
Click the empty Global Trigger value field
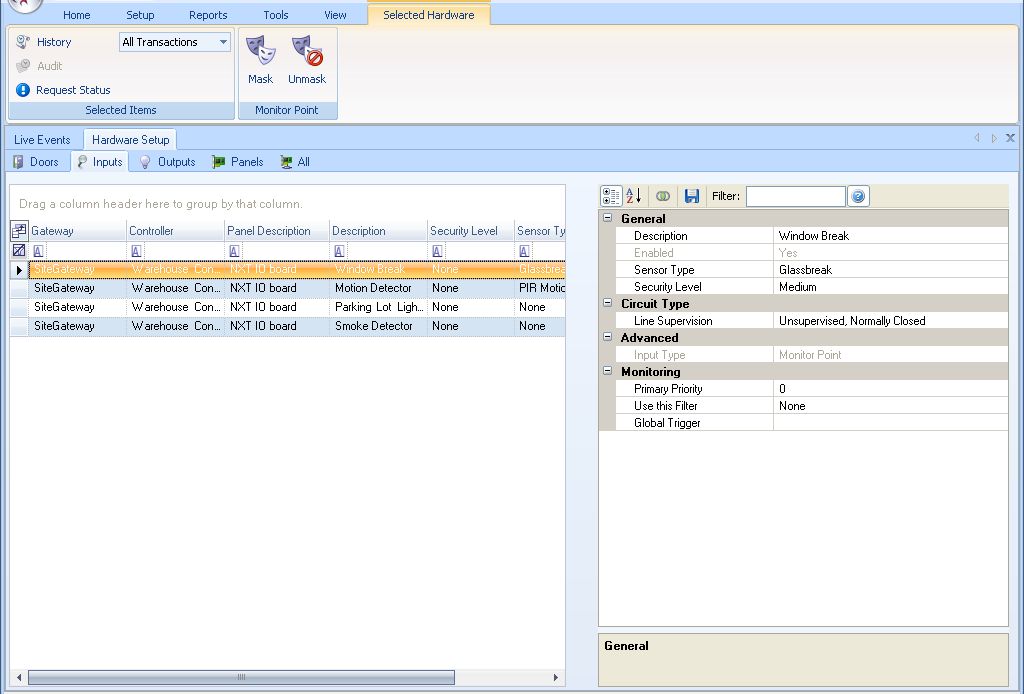(891, 422)
